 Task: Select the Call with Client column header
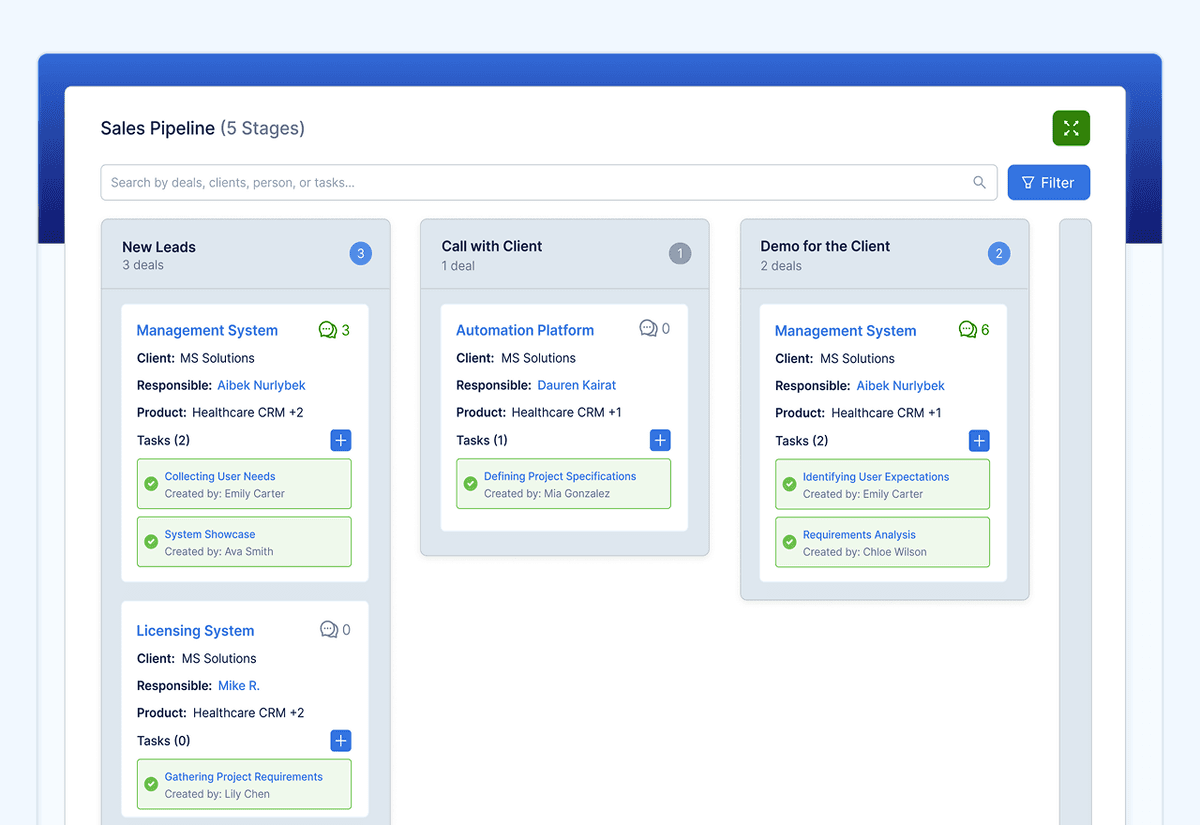(492, 246)
